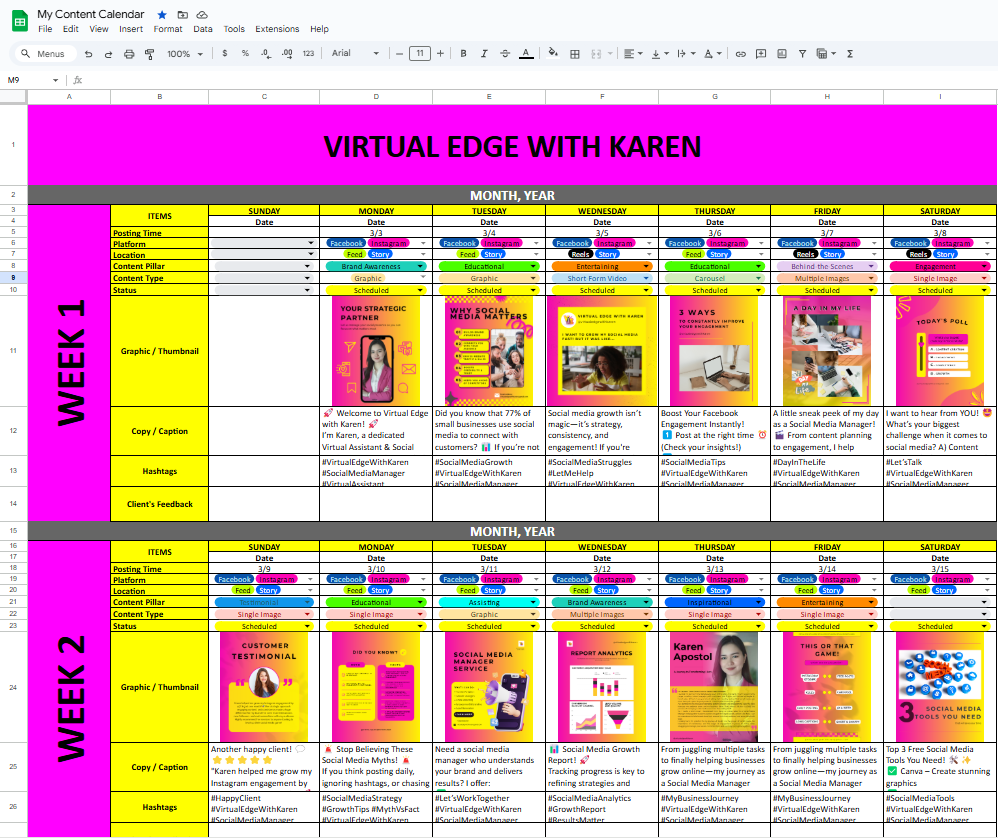This screenshot has width=998, height=838.
Task: Select column D header
Action: (376, 97)
